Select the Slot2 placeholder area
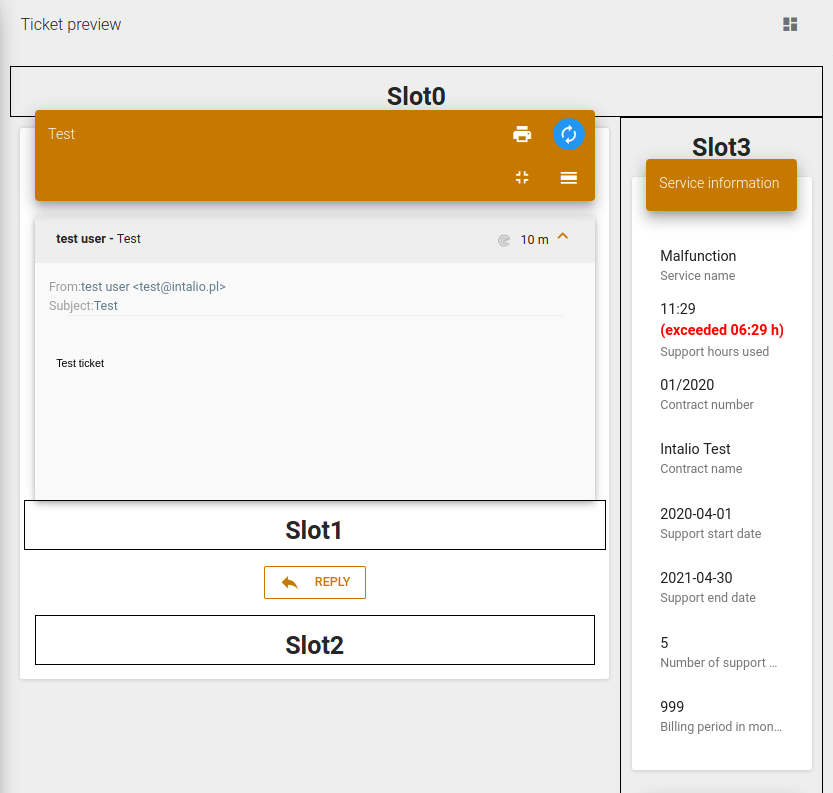The height and width of the screenshot is (793, 833). [x=314, y=640]
